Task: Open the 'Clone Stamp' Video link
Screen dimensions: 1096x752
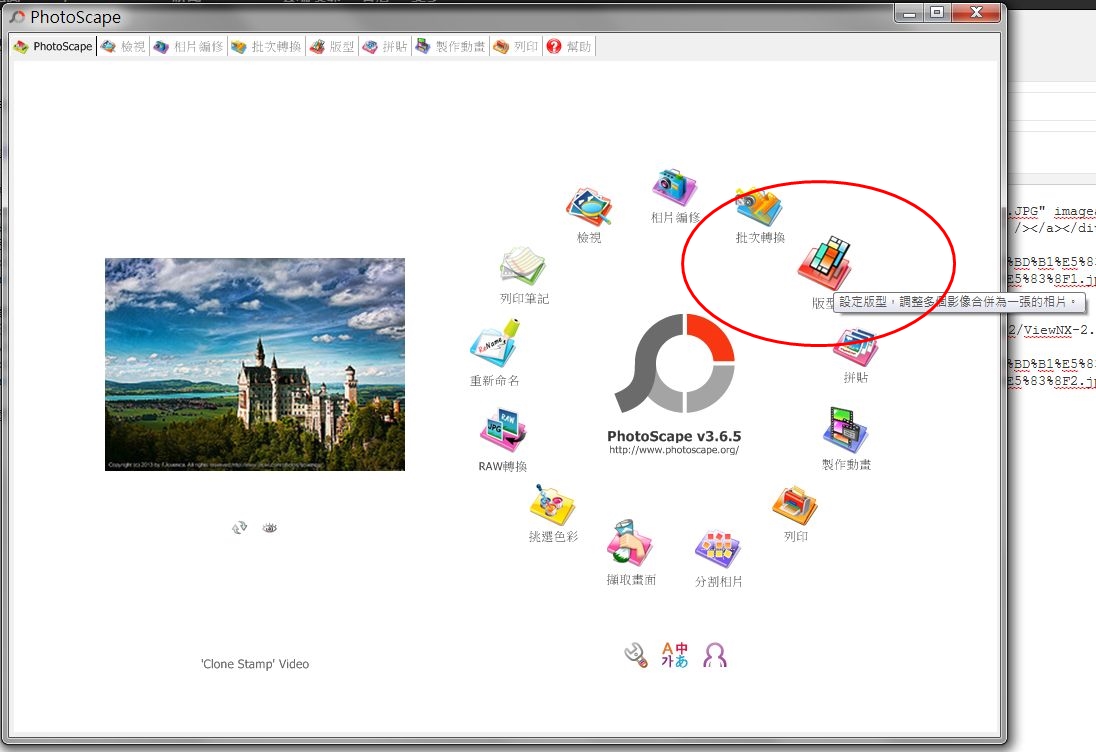Action: [255, 664]
